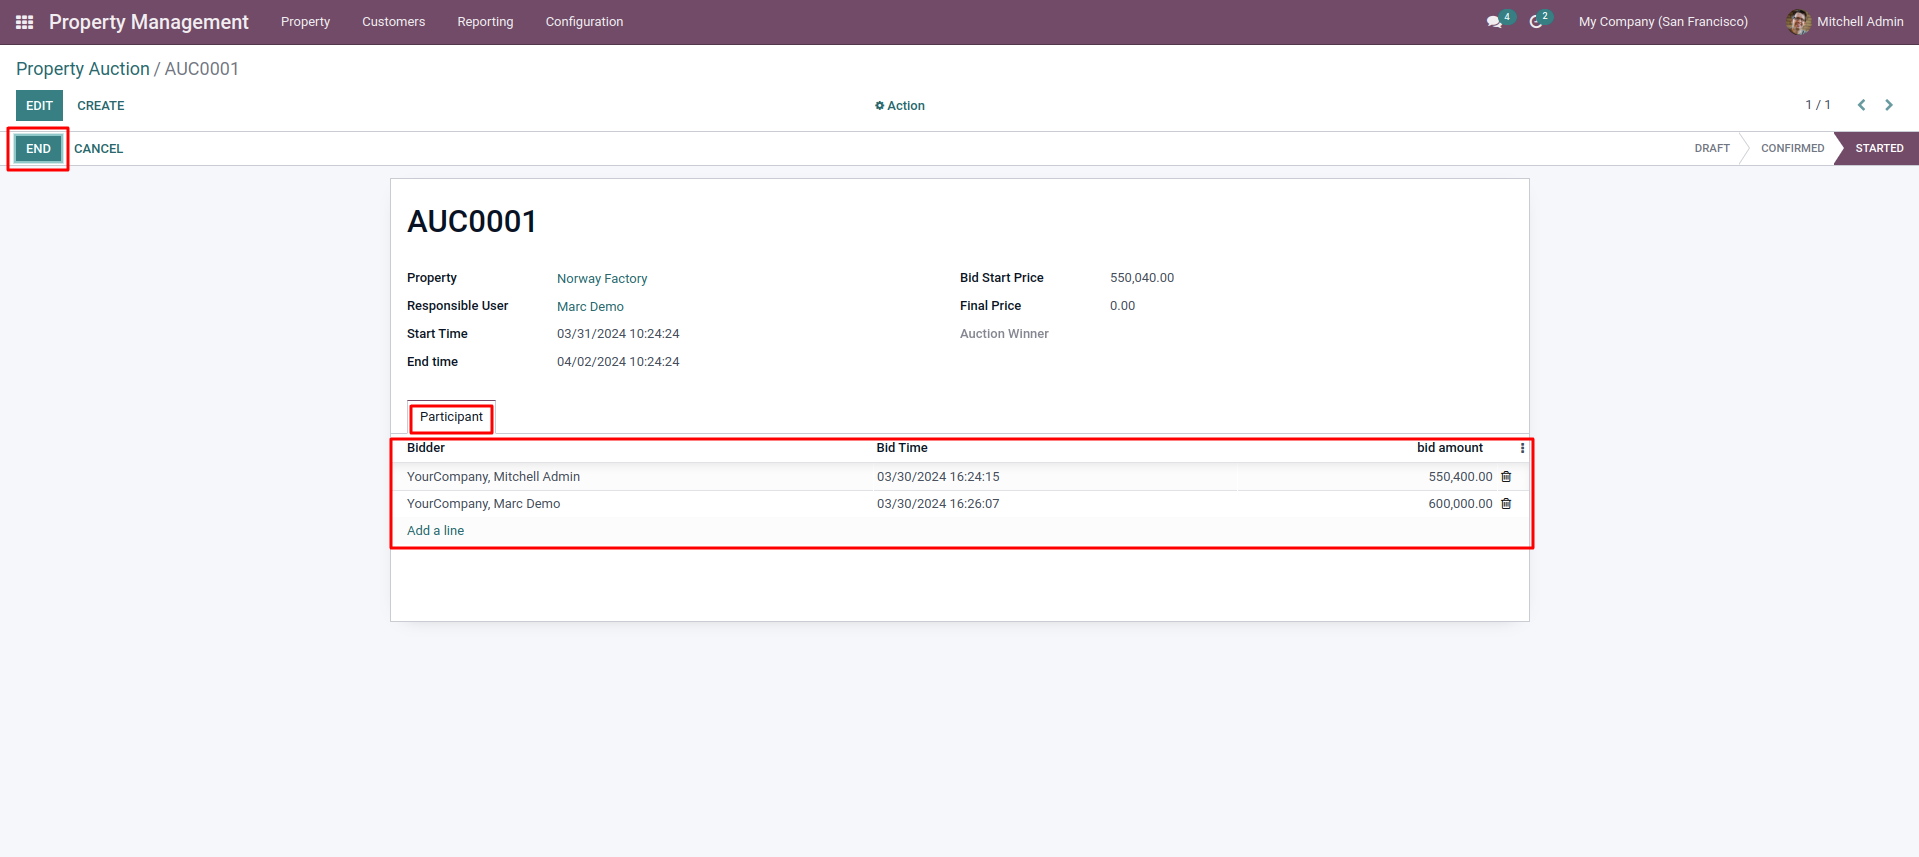Click bid amount 550,400.00
This screenshot has width=1919, height=857.
click(1460, 477)
